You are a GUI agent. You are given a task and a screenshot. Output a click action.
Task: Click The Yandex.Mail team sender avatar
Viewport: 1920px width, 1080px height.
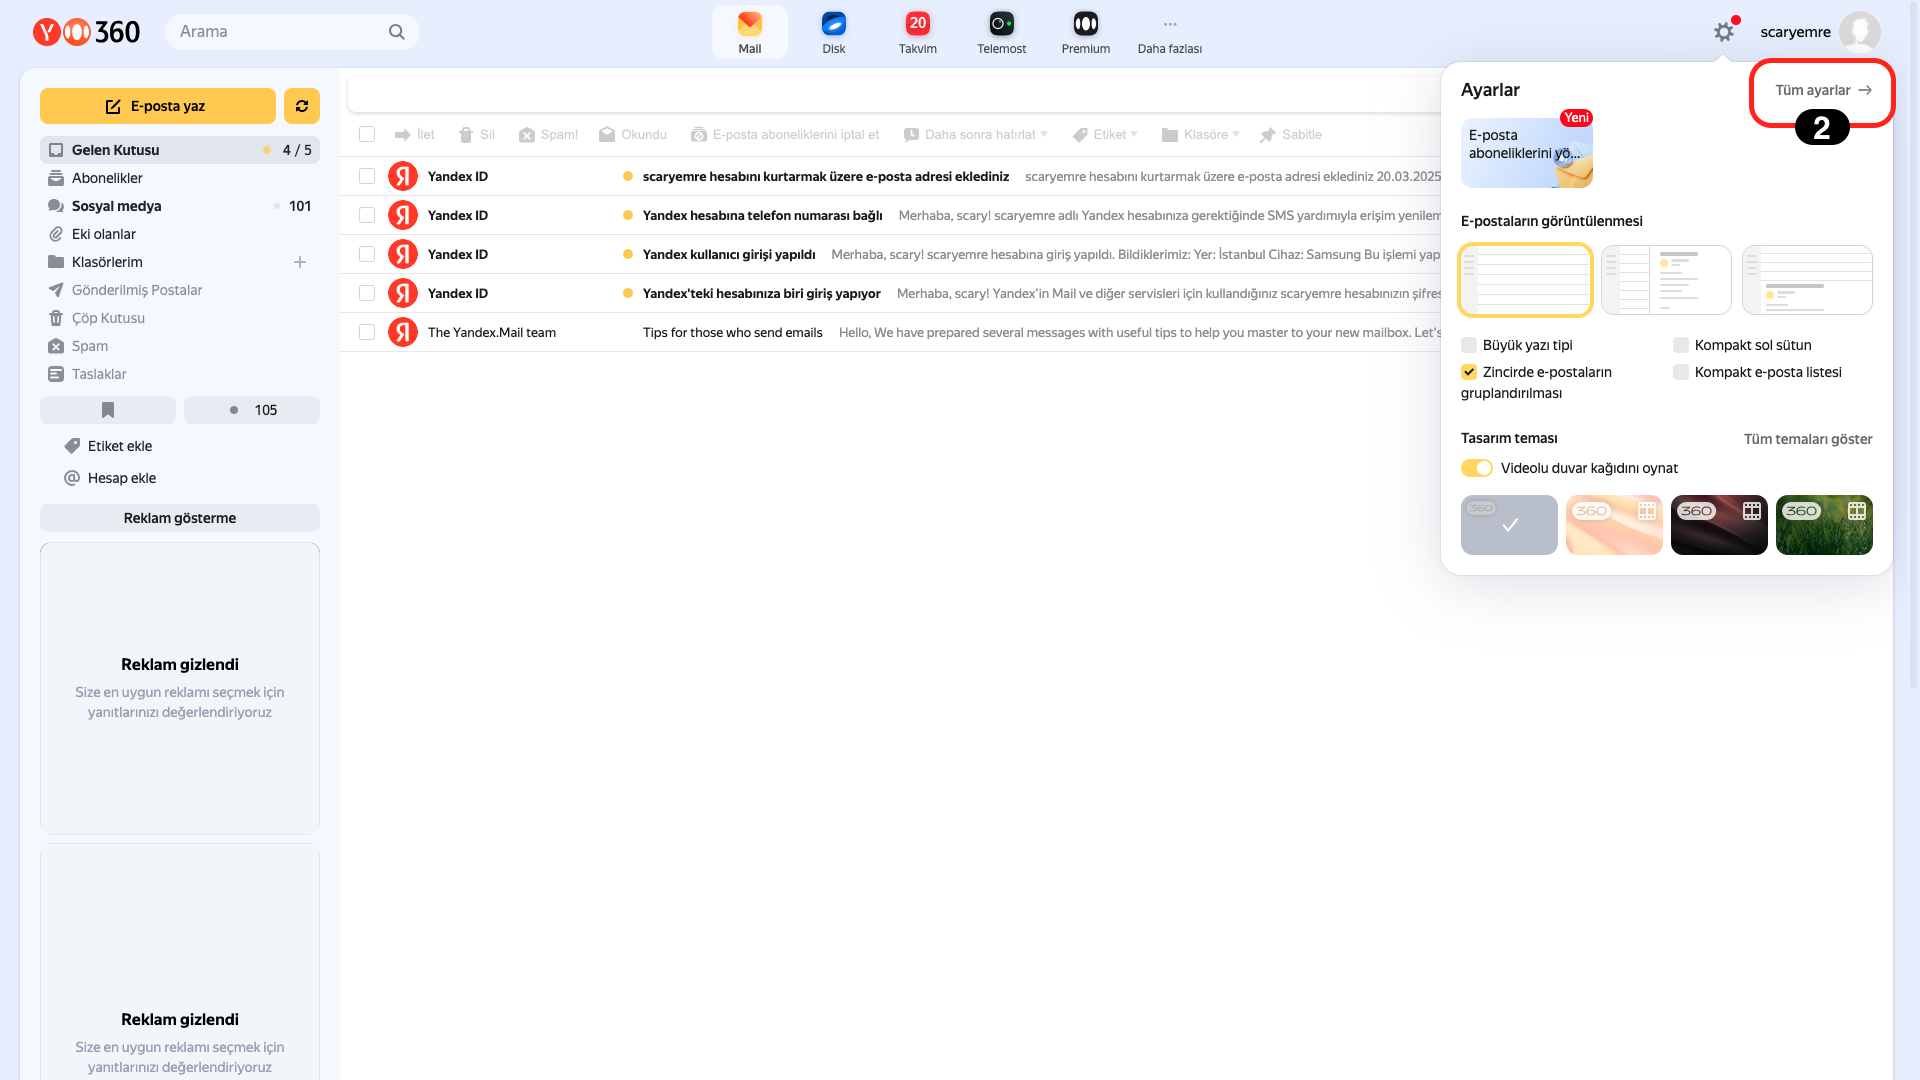point(403,332)
